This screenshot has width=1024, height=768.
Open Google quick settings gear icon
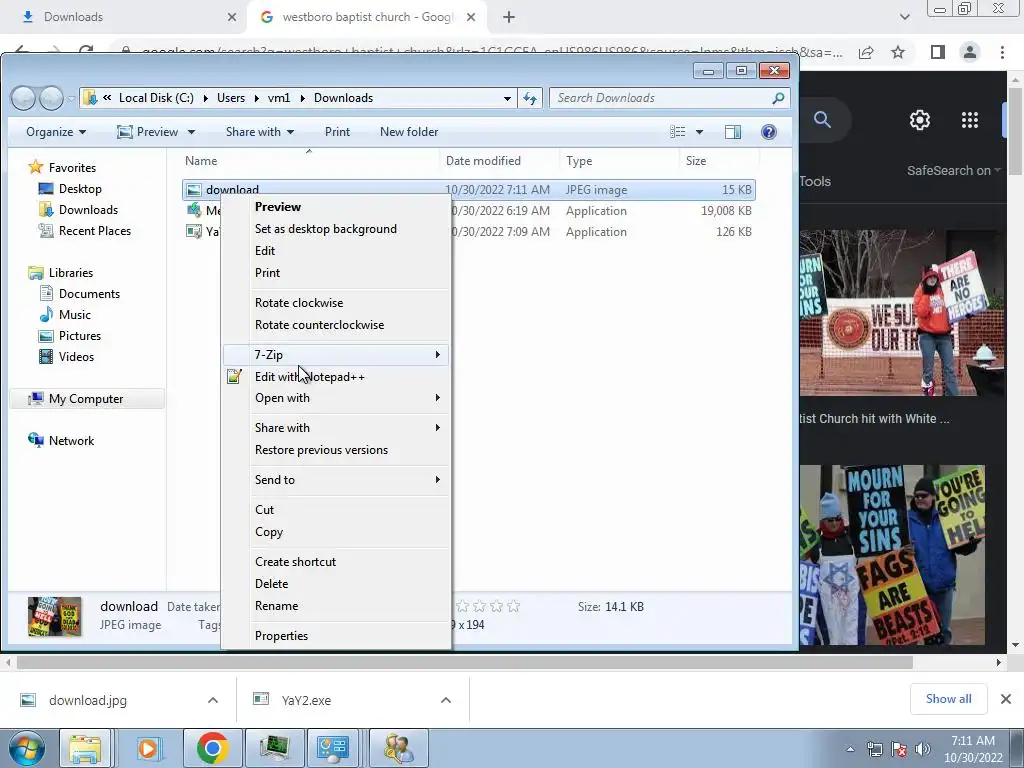pyautogui.click(x=920, y=120)
